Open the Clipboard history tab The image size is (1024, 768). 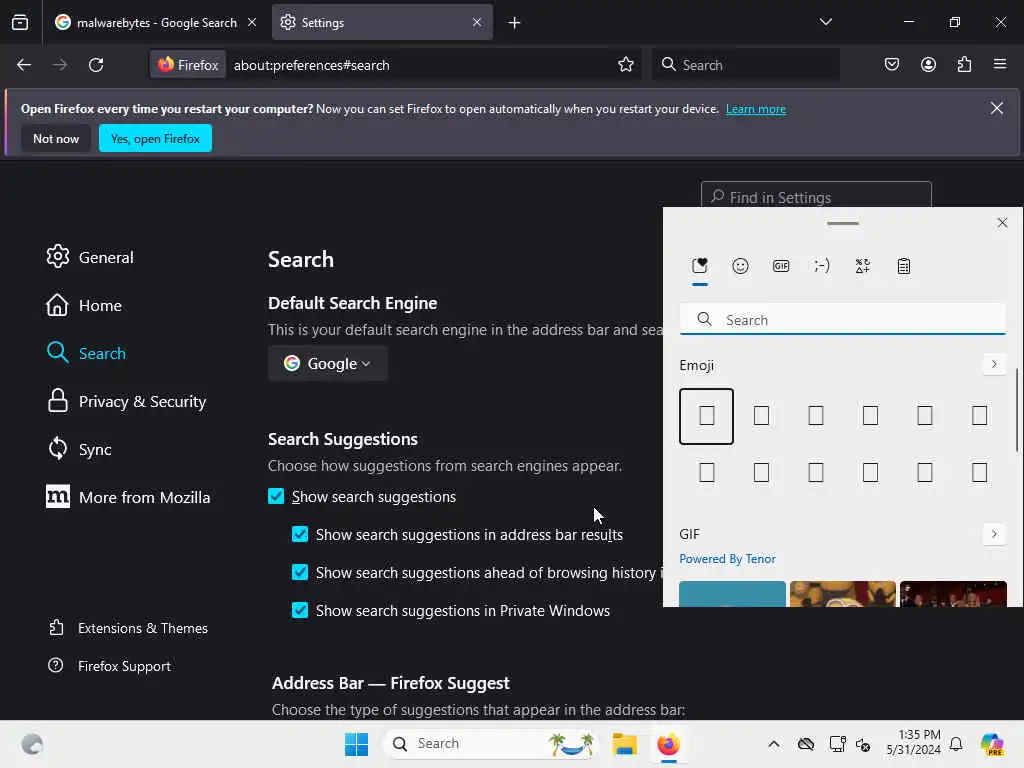click(904, 266)
